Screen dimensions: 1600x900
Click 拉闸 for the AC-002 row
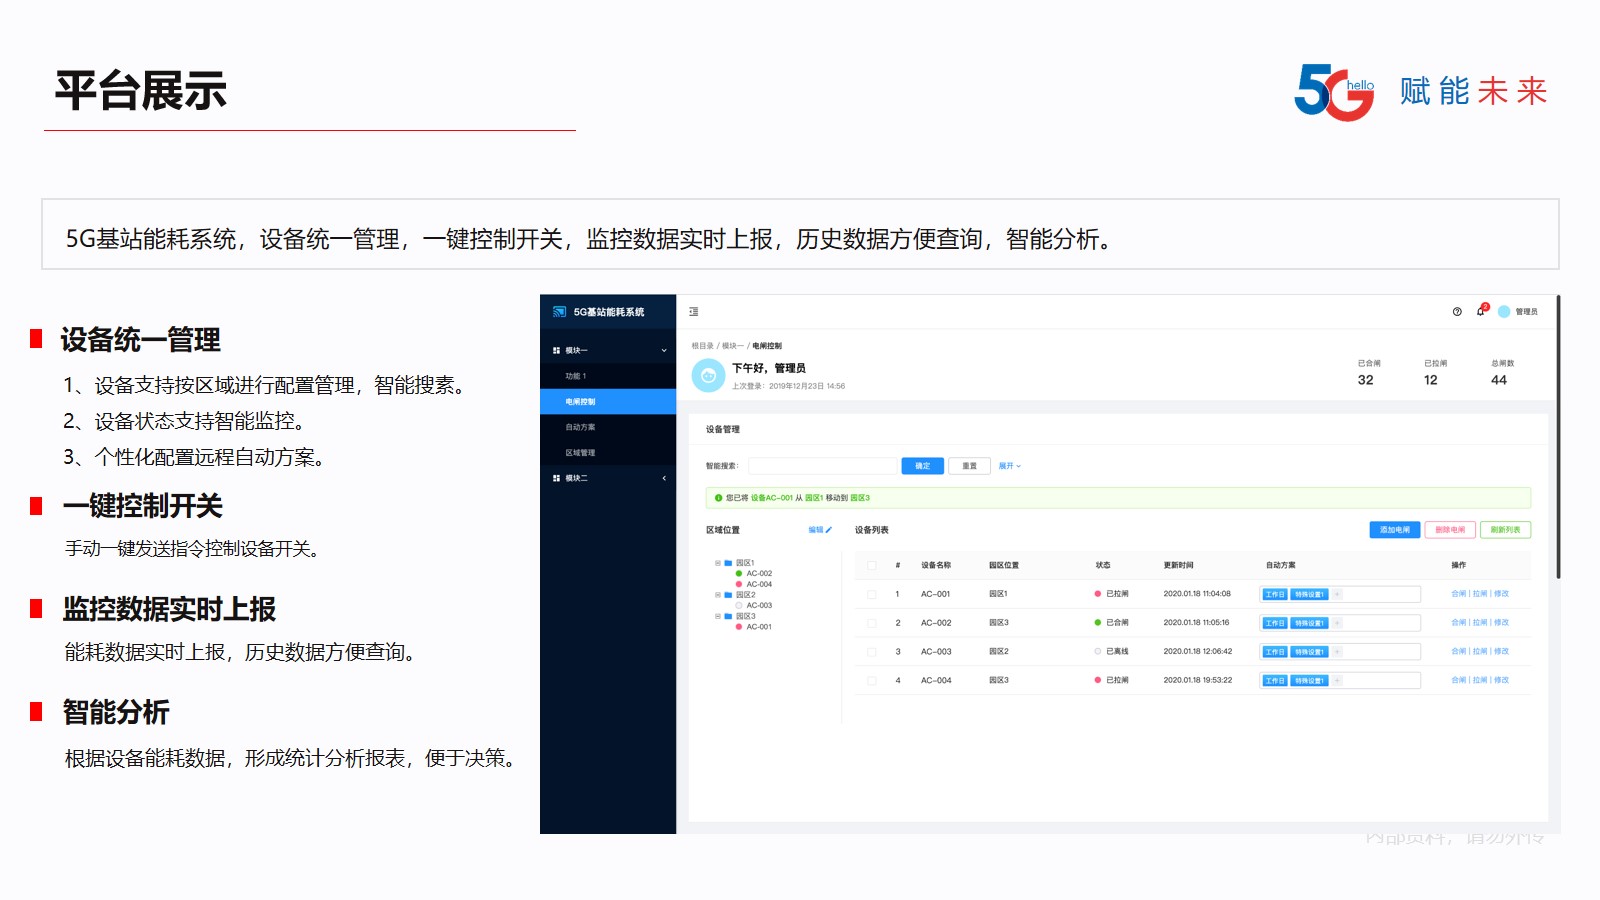point(1480,623)
